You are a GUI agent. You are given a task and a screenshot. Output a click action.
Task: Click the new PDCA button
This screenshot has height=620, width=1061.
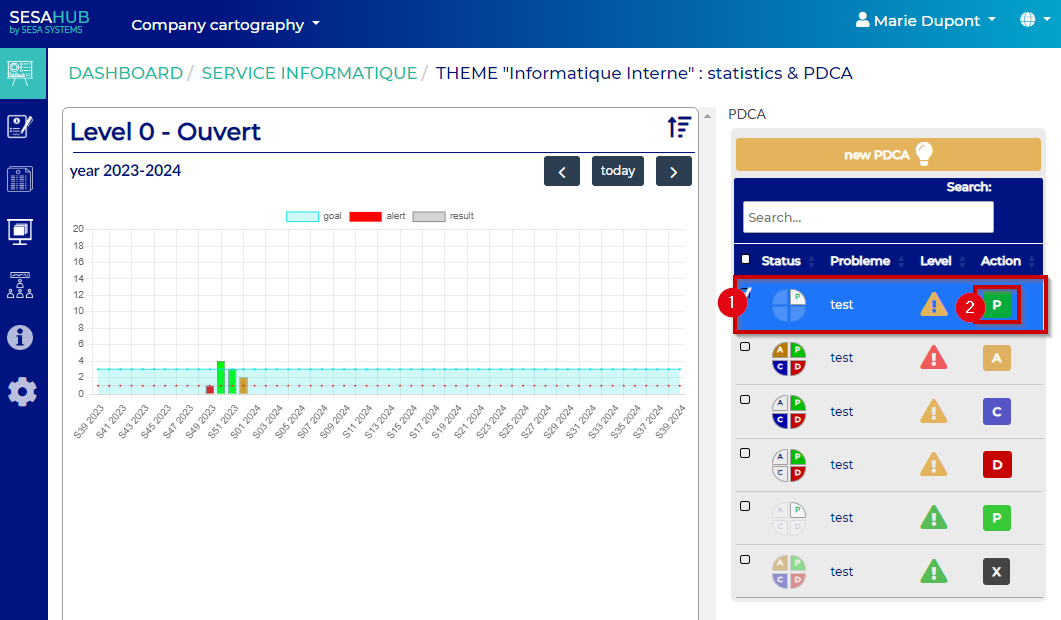click(888, 154)
